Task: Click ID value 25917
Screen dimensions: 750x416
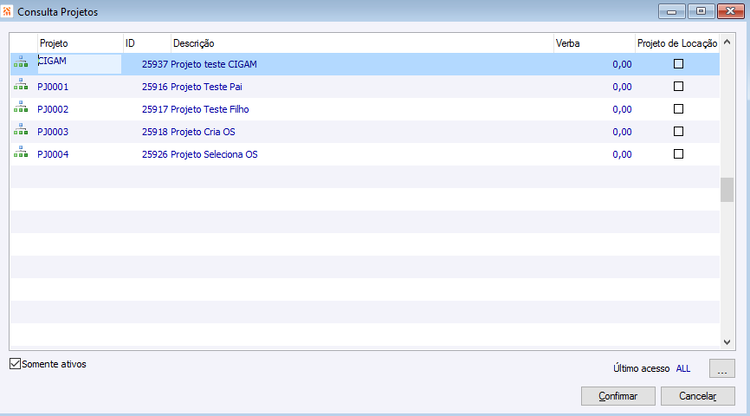Action: (x=155, y=109)
